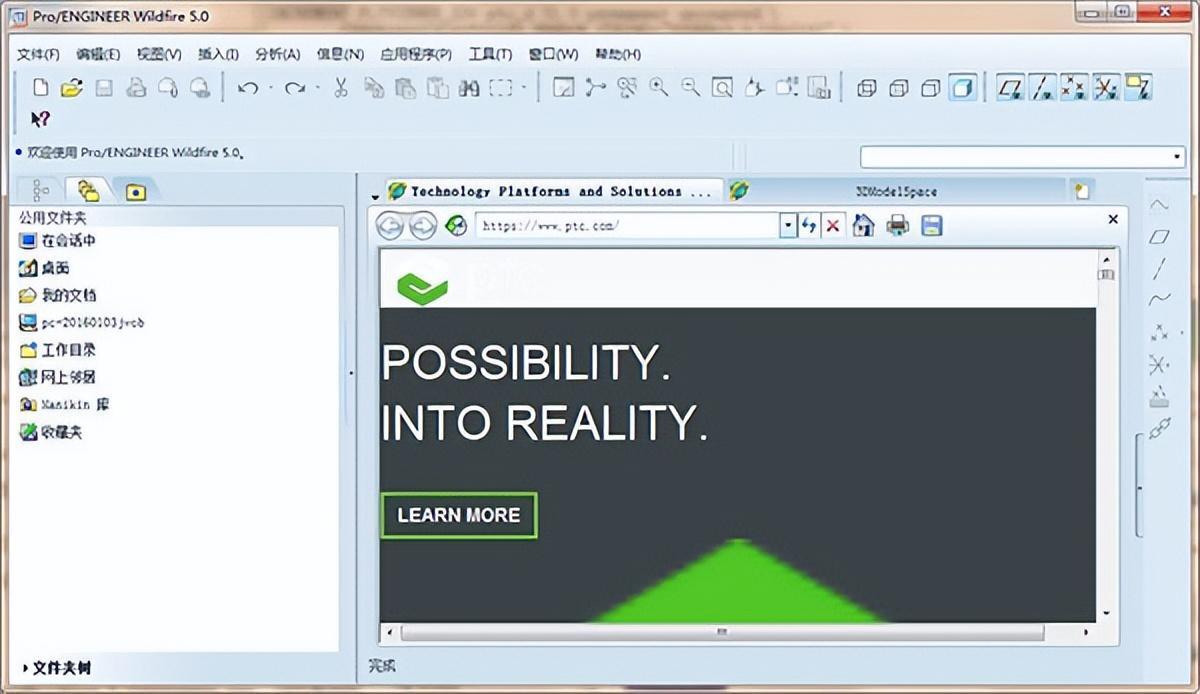
Task: Browser pane: click the Save floppy icon
Action: click(x=932, y=225)
